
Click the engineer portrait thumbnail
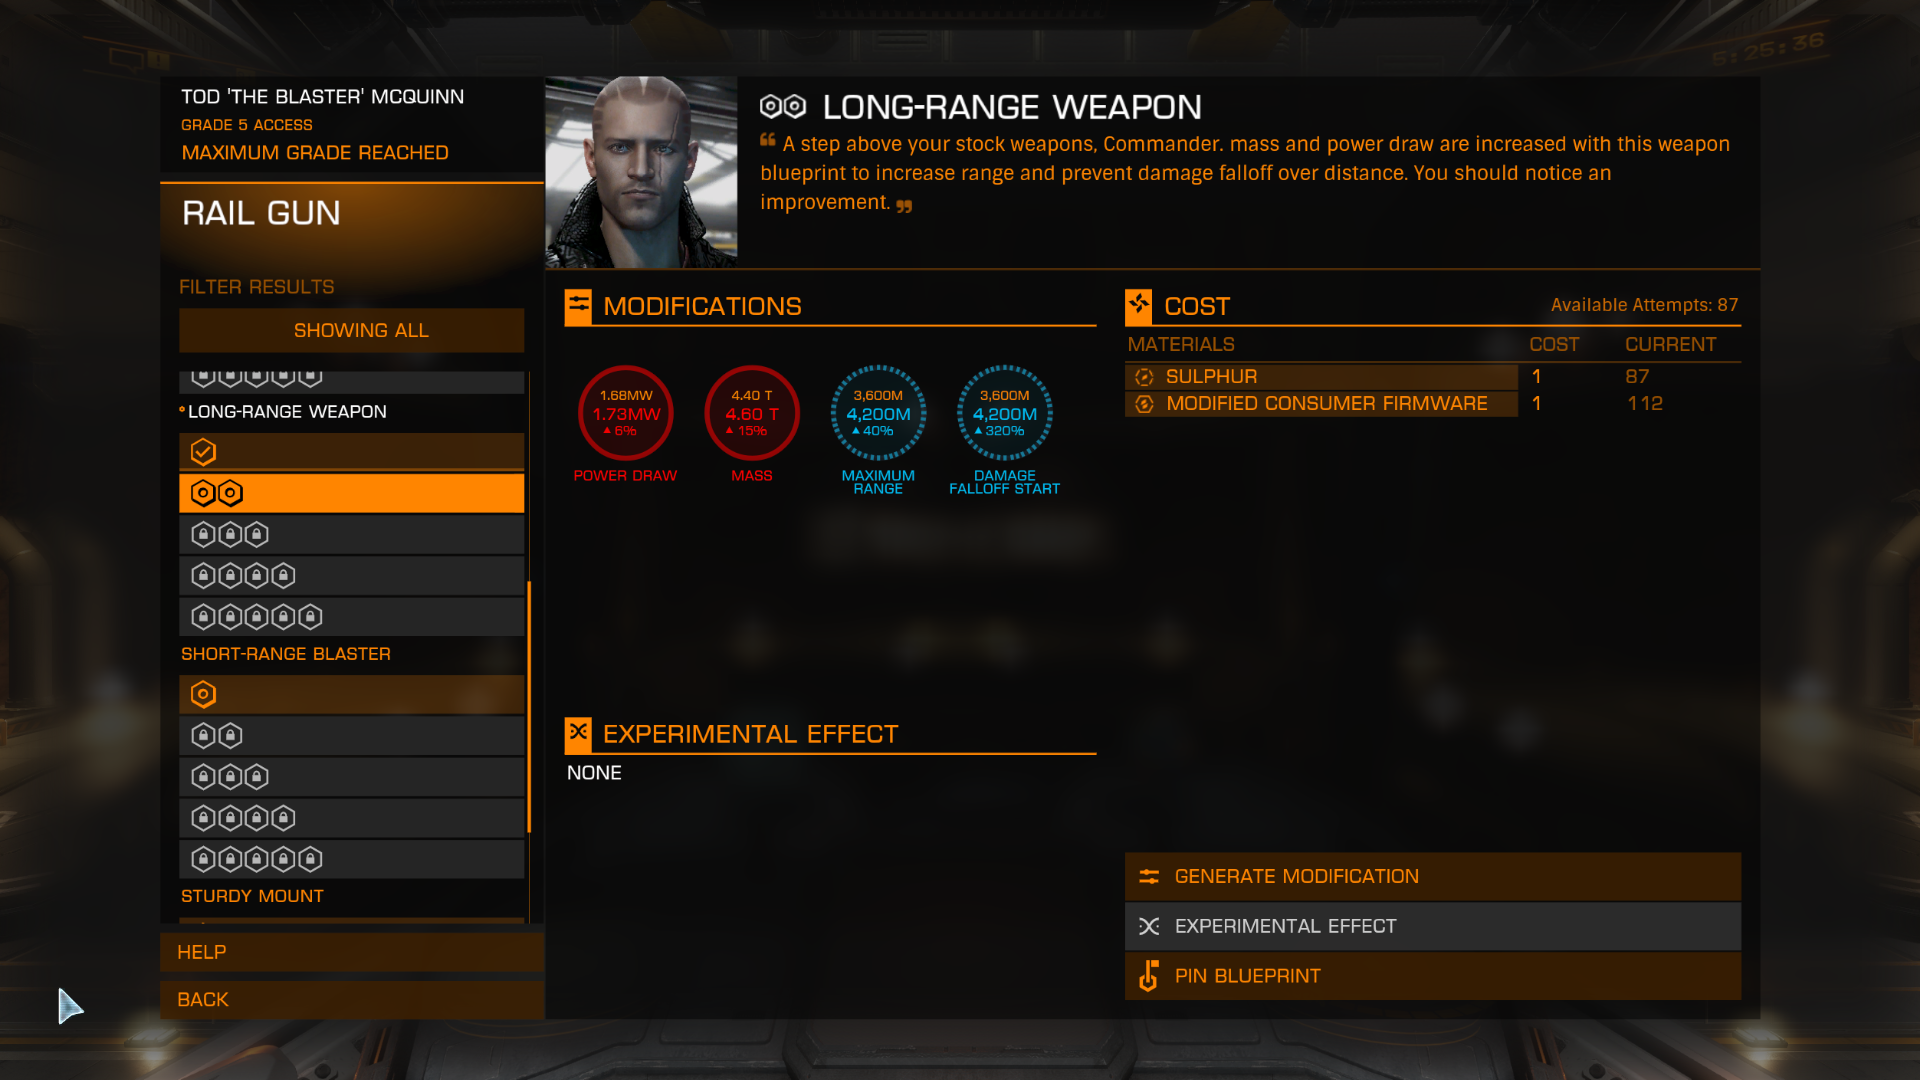coord(641,172)
